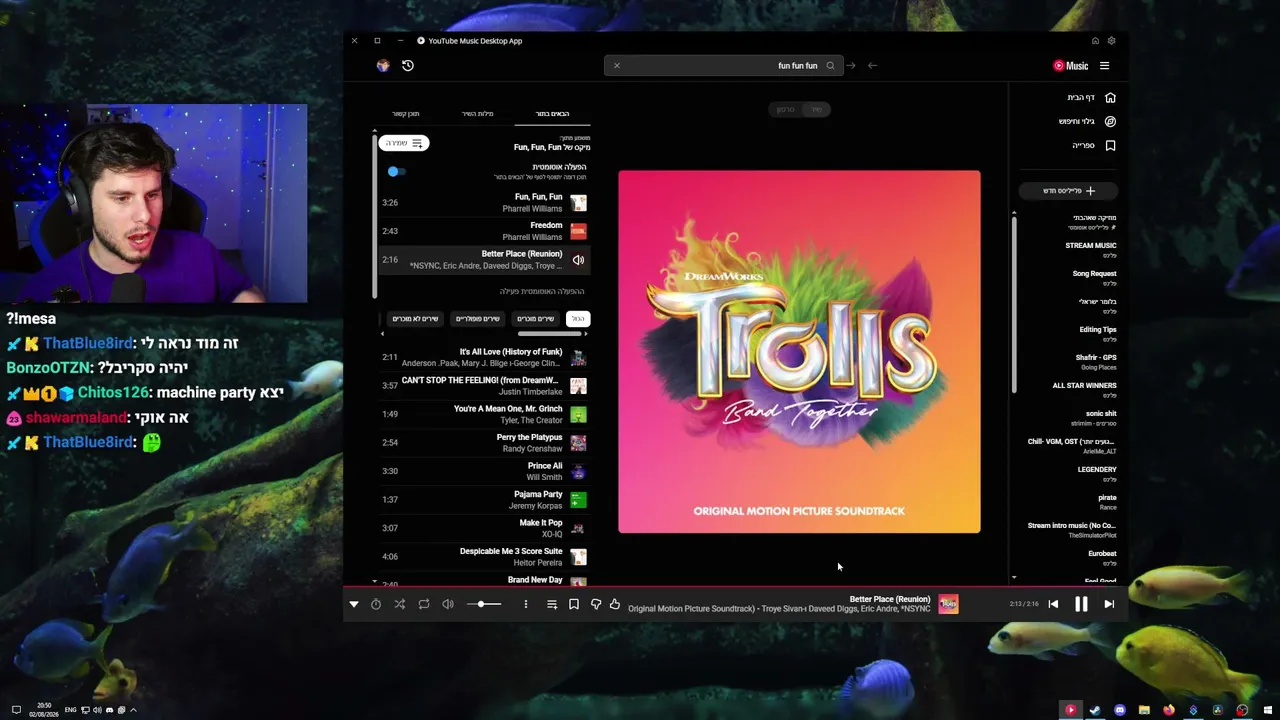Skip to the next track

1109,604
